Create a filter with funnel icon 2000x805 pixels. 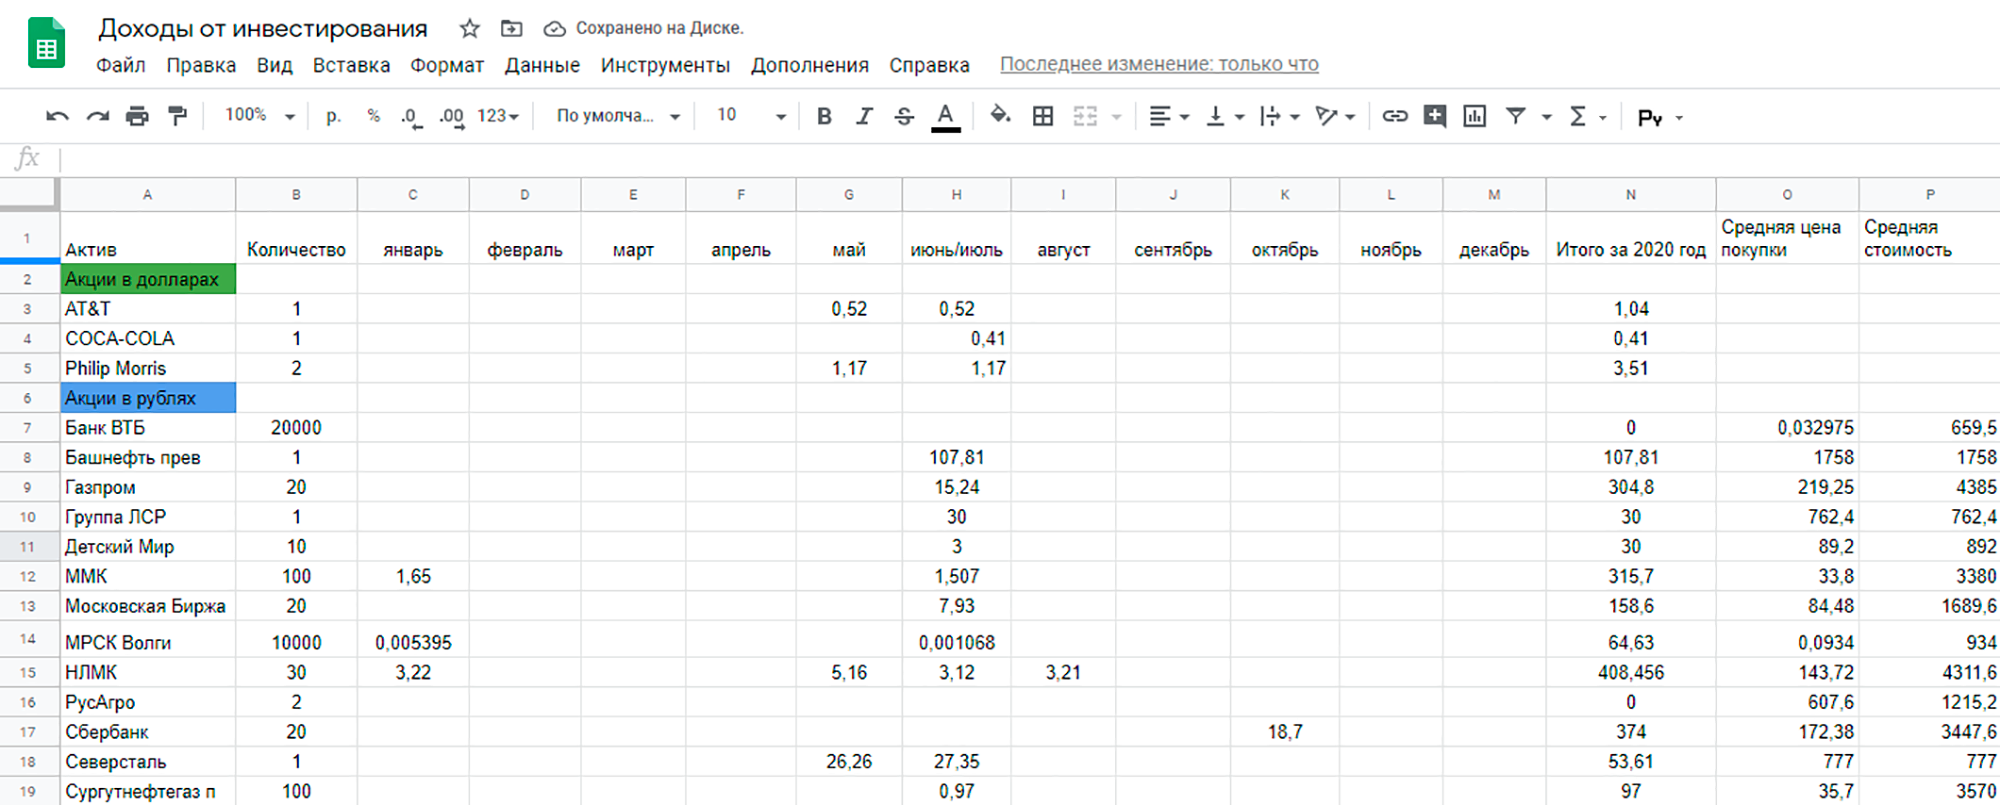coord(1516,116)
